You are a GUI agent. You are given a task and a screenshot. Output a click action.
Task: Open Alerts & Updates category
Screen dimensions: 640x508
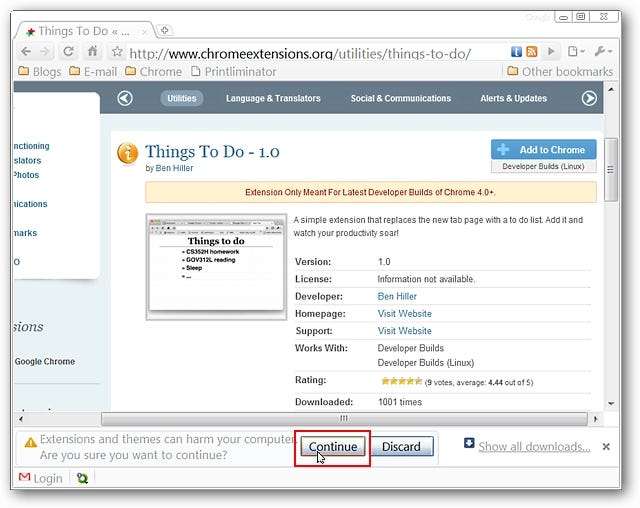coord(513,98)
